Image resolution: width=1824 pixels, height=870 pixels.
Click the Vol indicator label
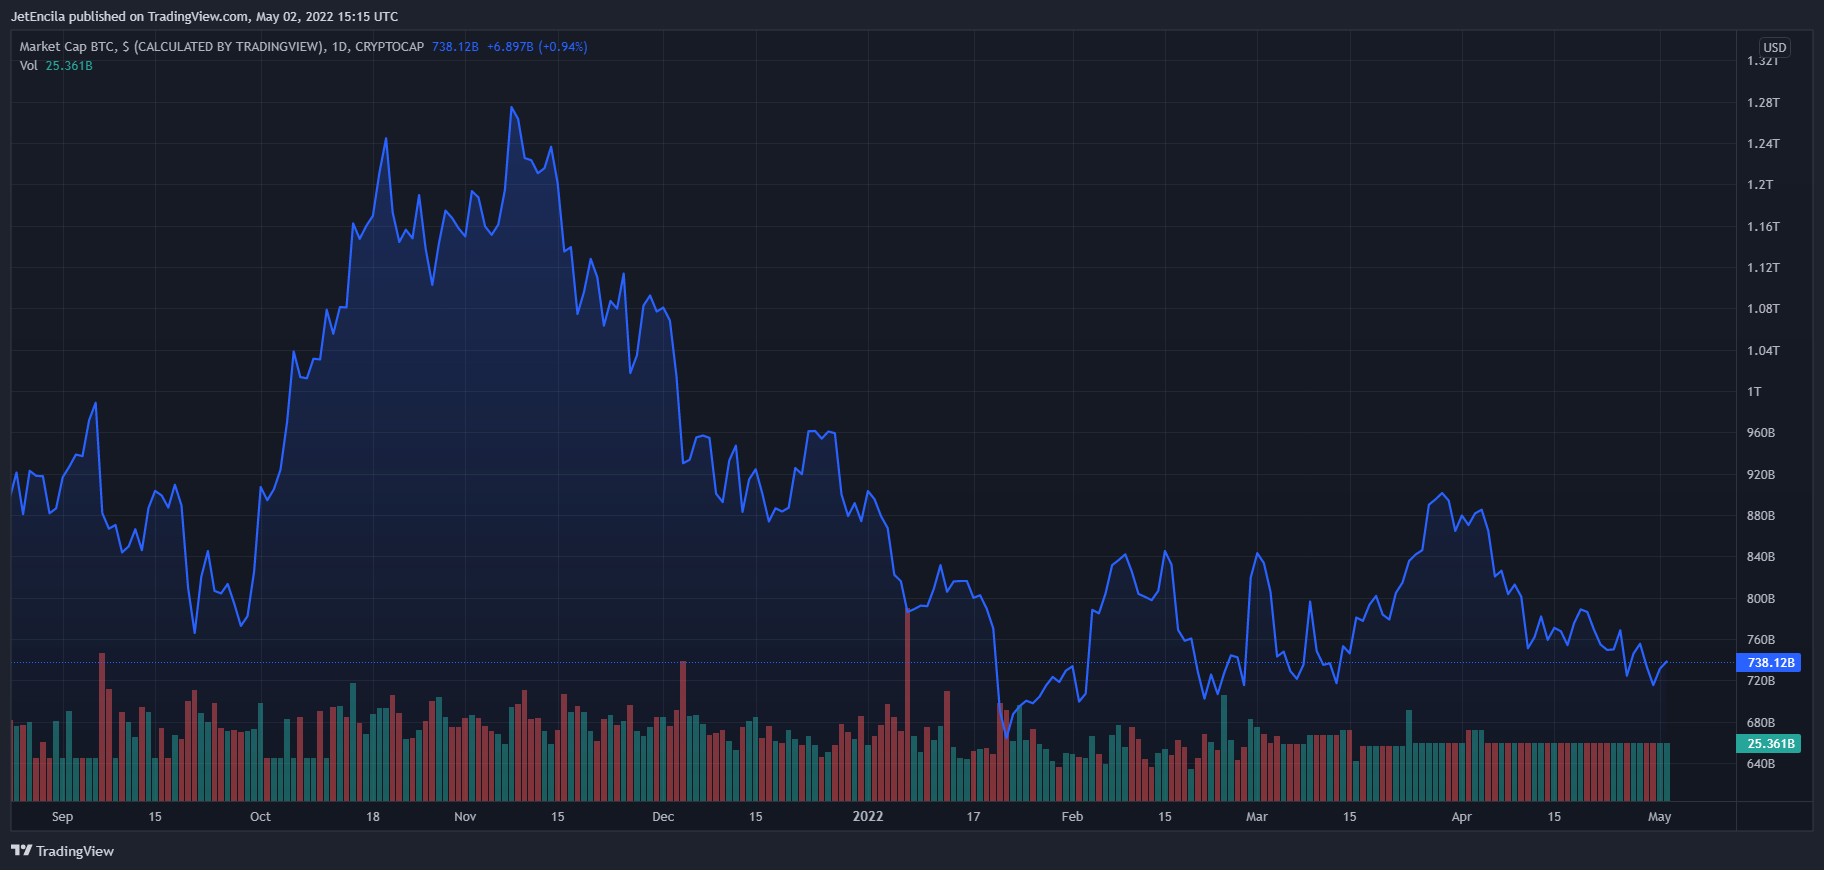click(x=28, y=66)
